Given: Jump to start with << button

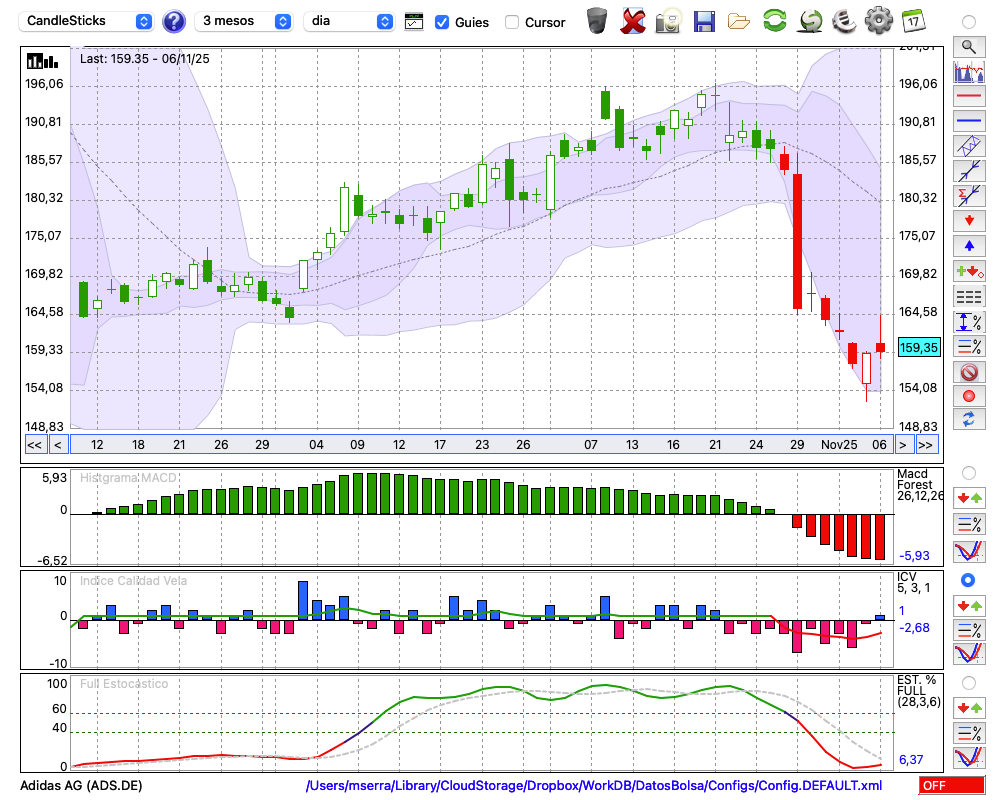Looking at the screenshot, I should coord(35,445).
